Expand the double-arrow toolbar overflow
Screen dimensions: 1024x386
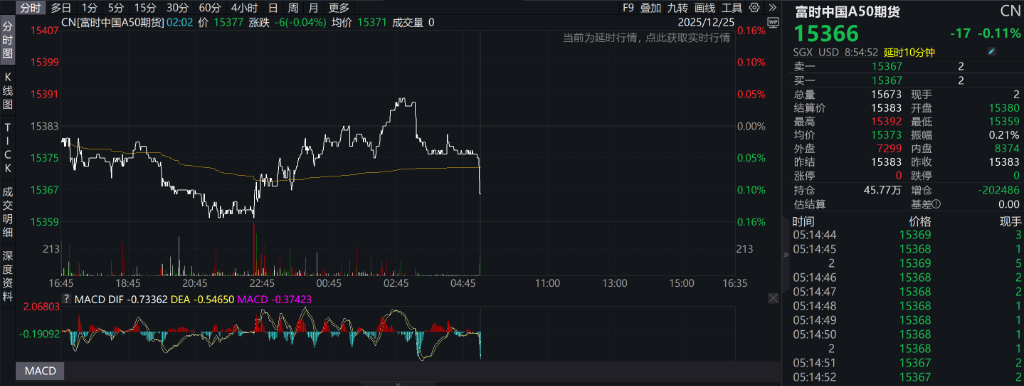772,8
